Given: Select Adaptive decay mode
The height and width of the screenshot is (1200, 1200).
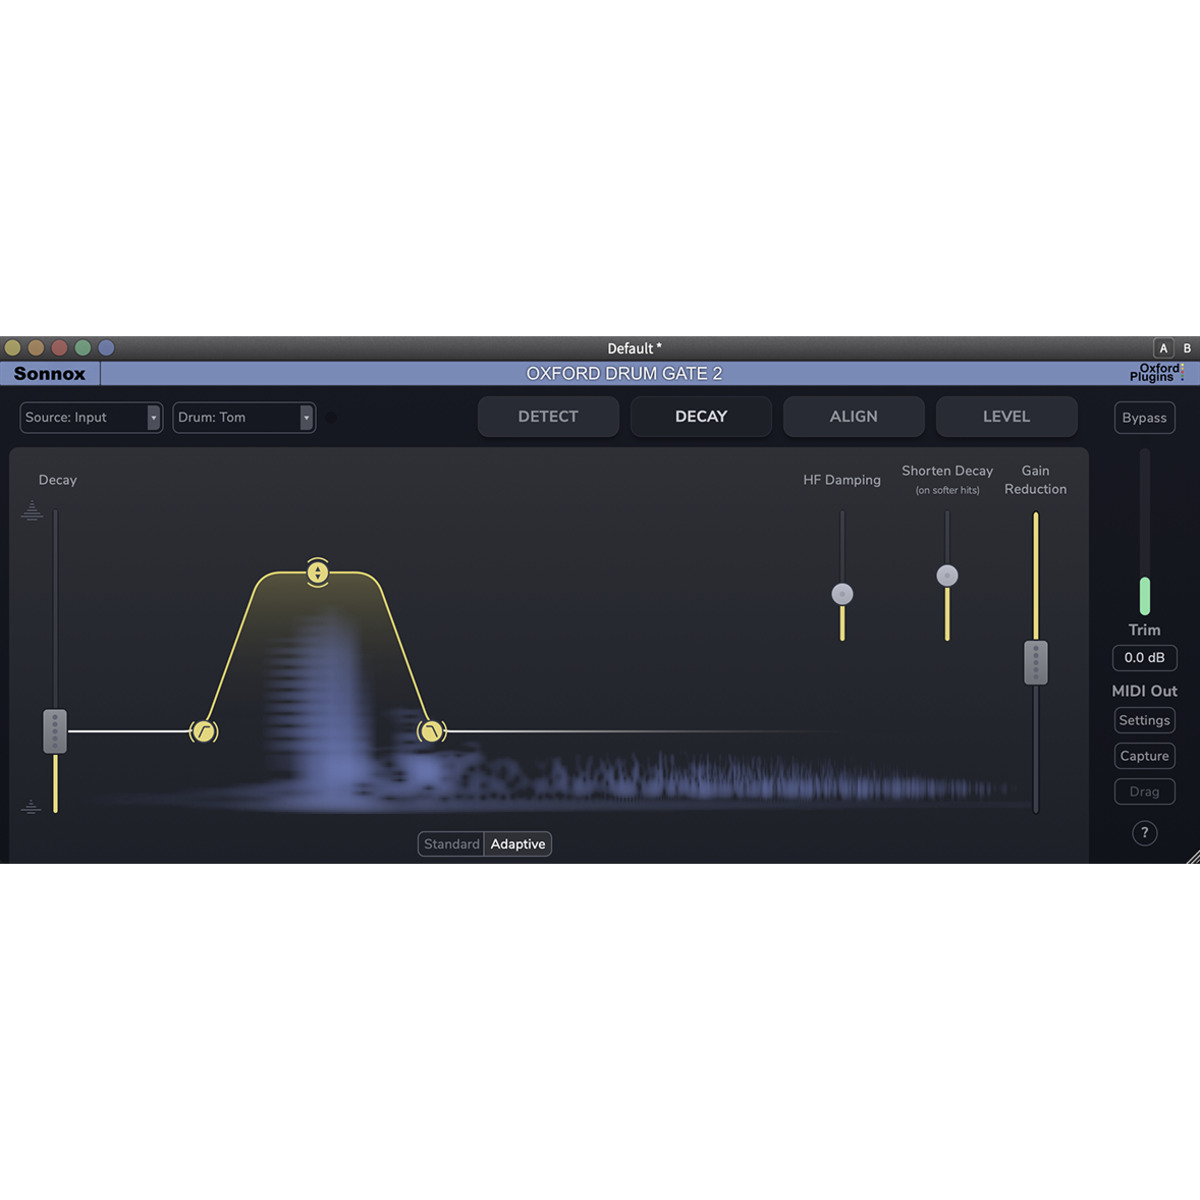Looking at the screenshot, I should click(518, 844).
